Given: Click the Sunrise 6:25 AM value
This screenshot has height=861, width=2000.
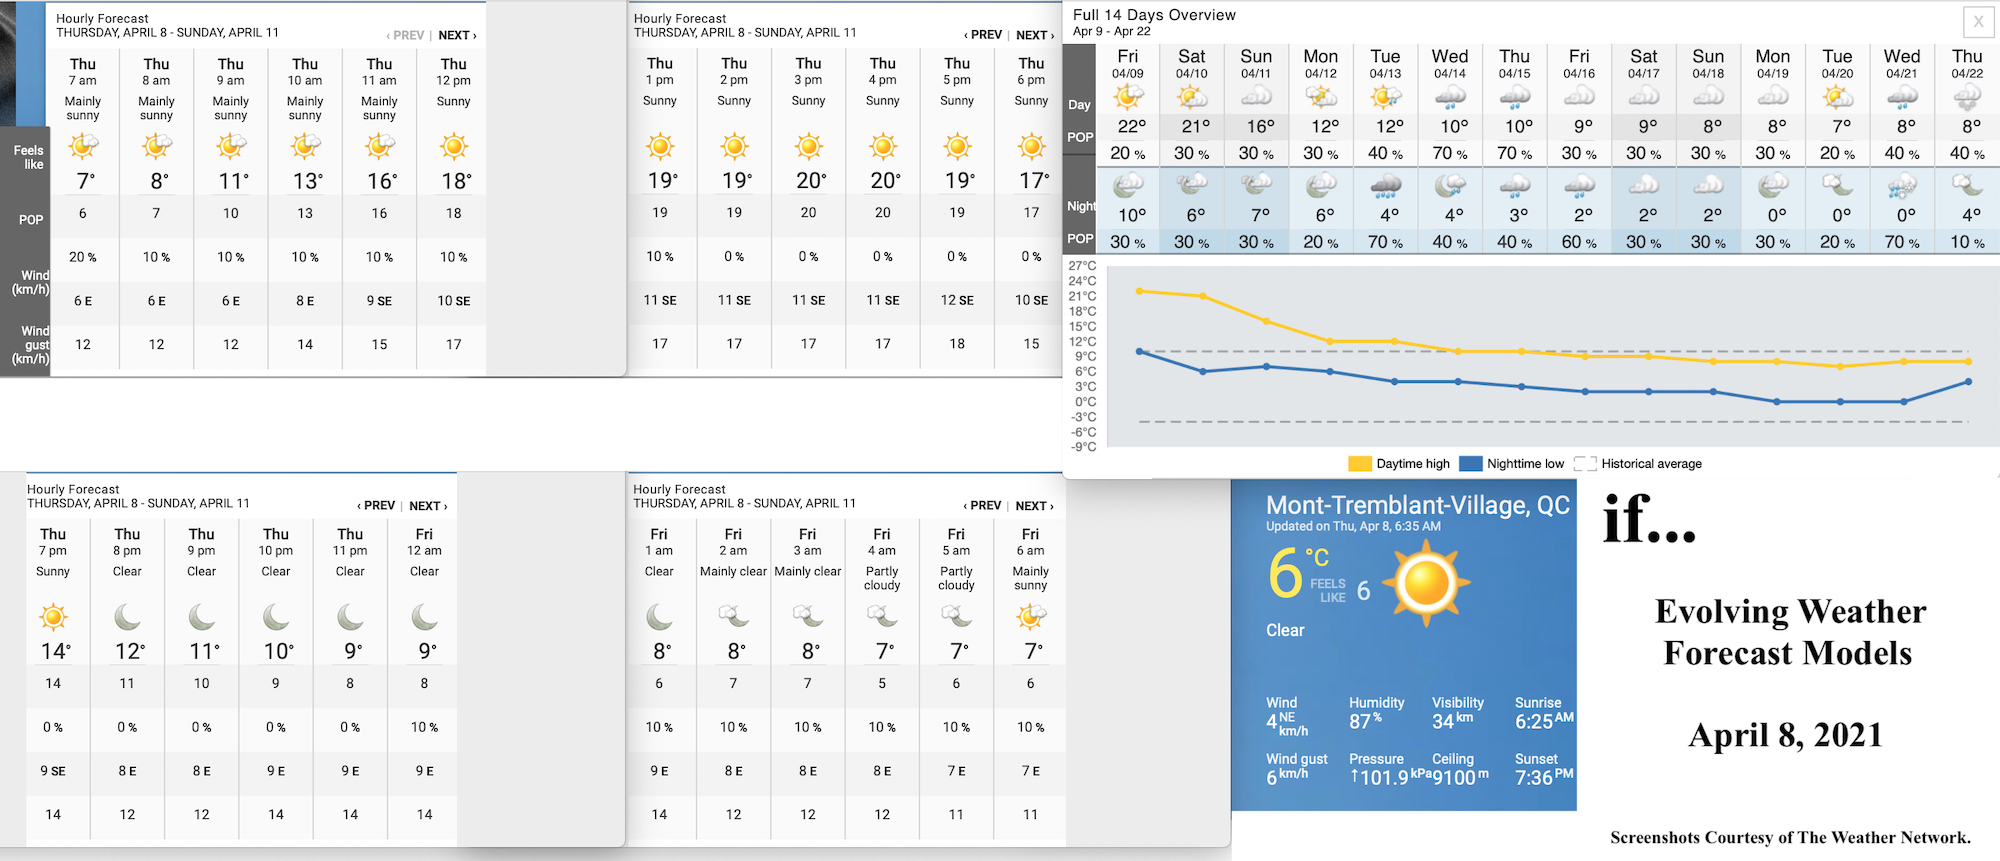Looking at the screenshot, I should [1544, 721].
